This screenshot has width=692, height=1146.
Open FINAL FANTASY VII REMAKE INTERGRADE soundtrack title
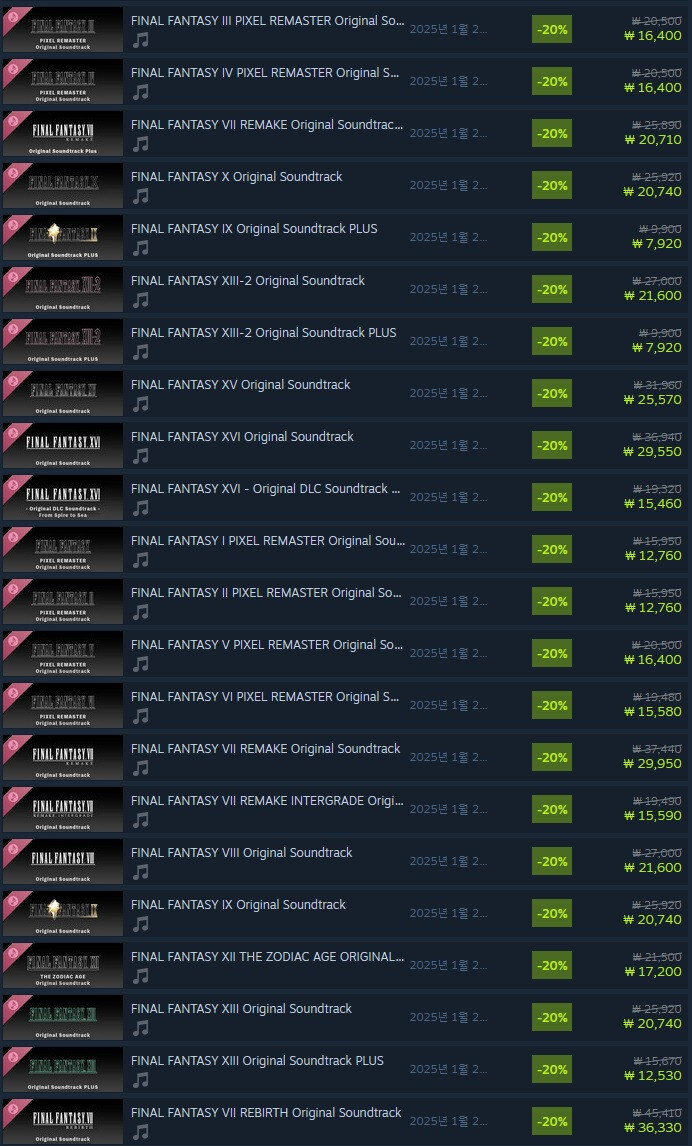[x=267, y=800]
